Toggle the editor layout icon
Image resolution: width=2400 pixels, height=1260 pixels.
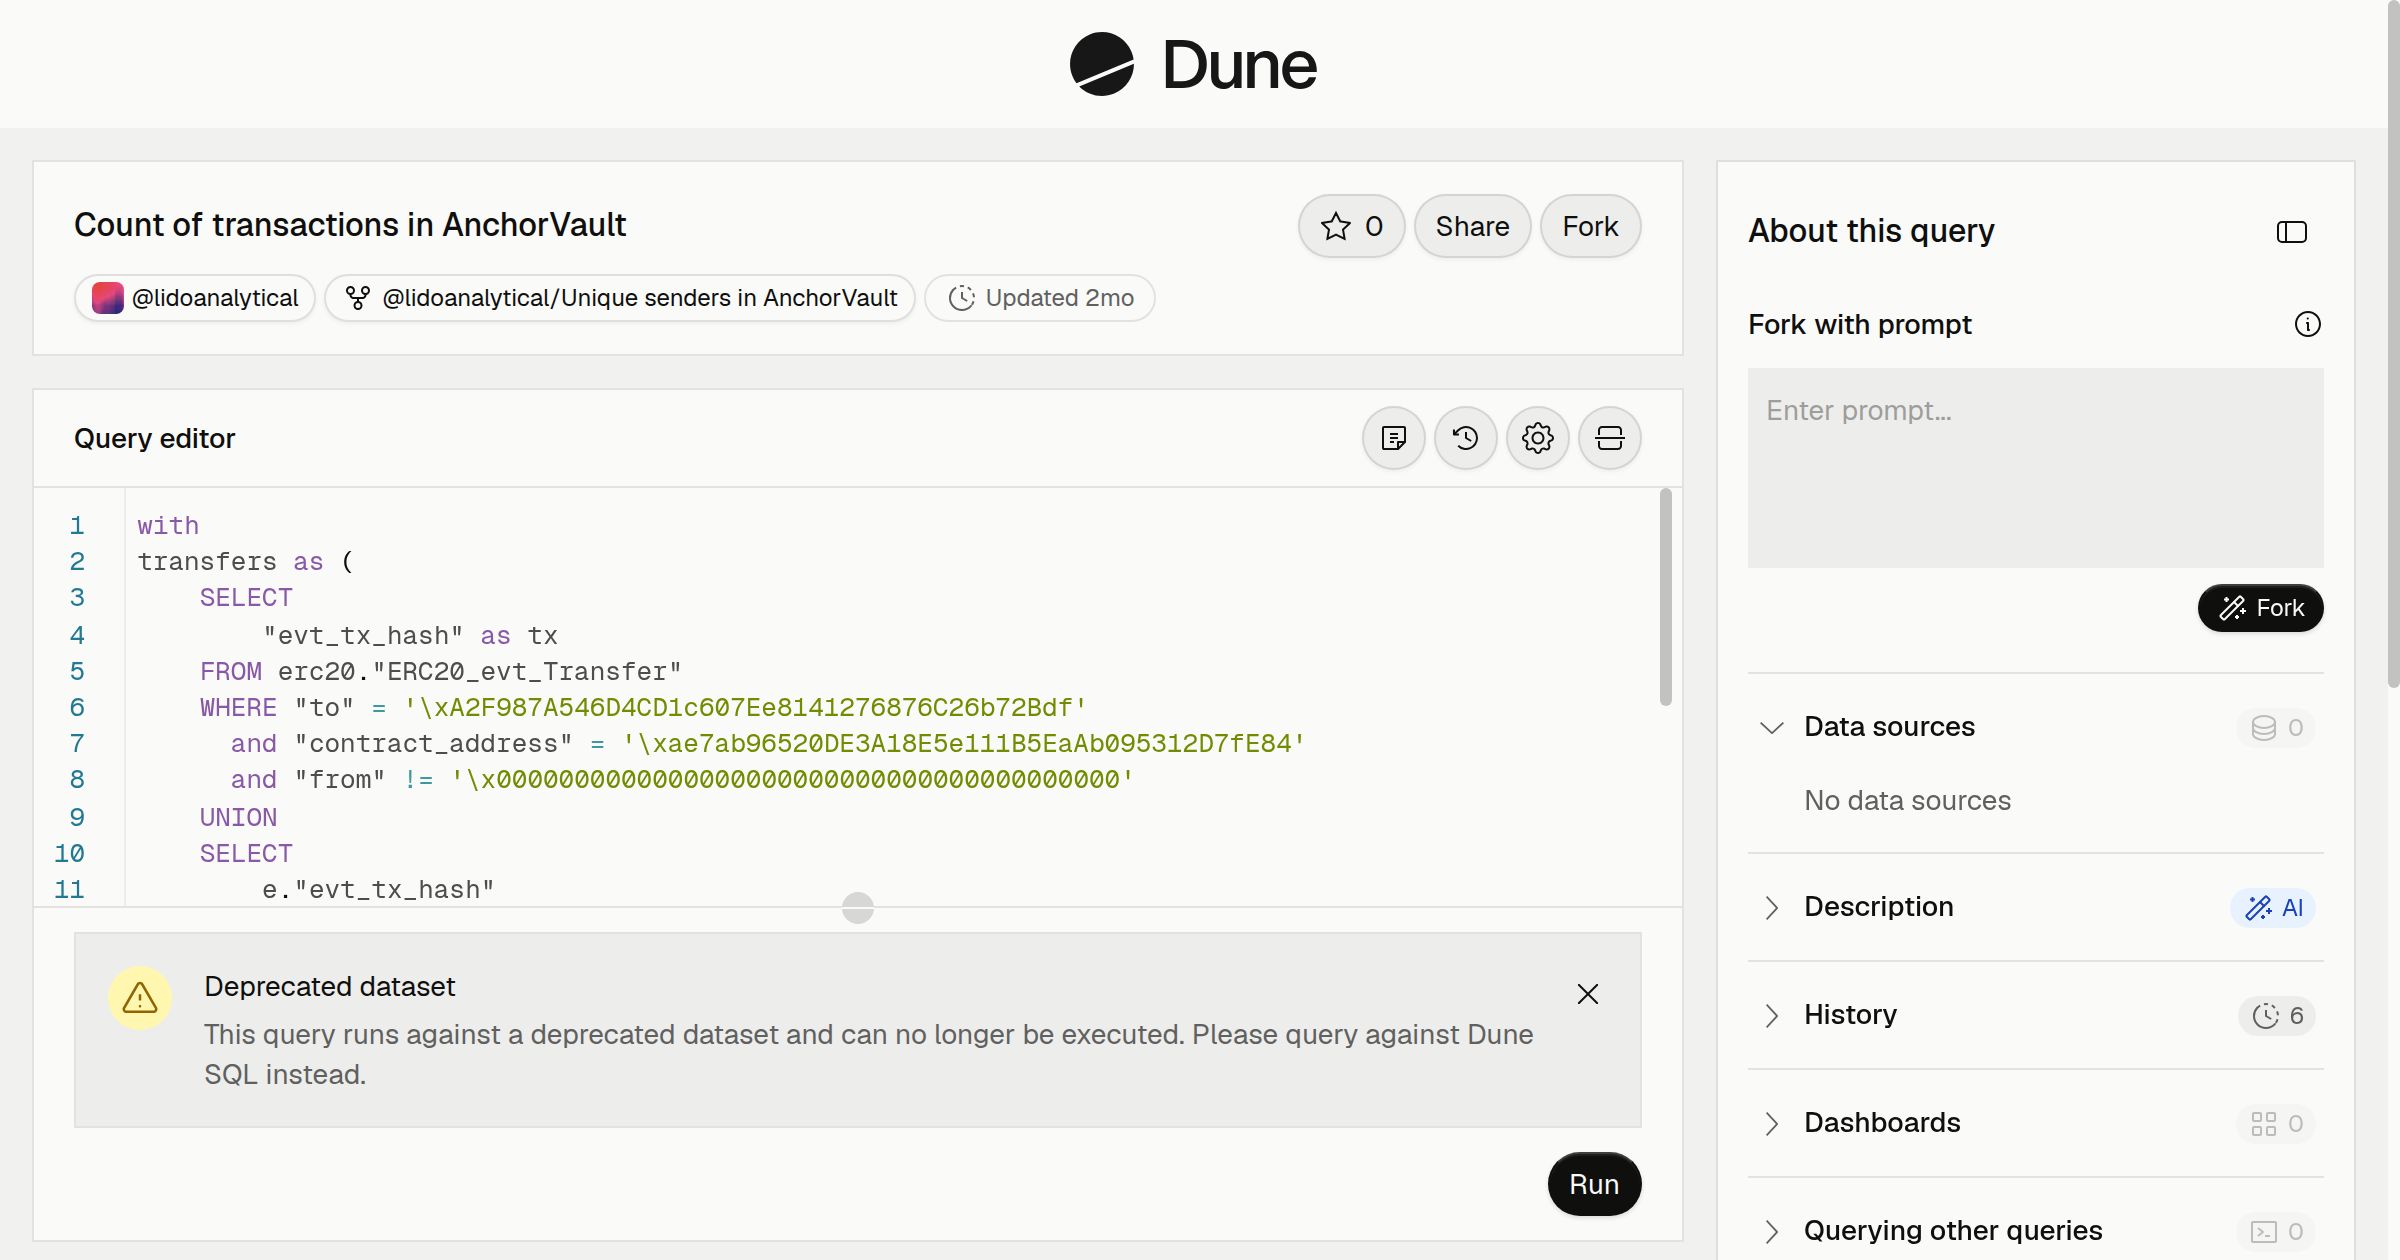[x=1609, y=438]
